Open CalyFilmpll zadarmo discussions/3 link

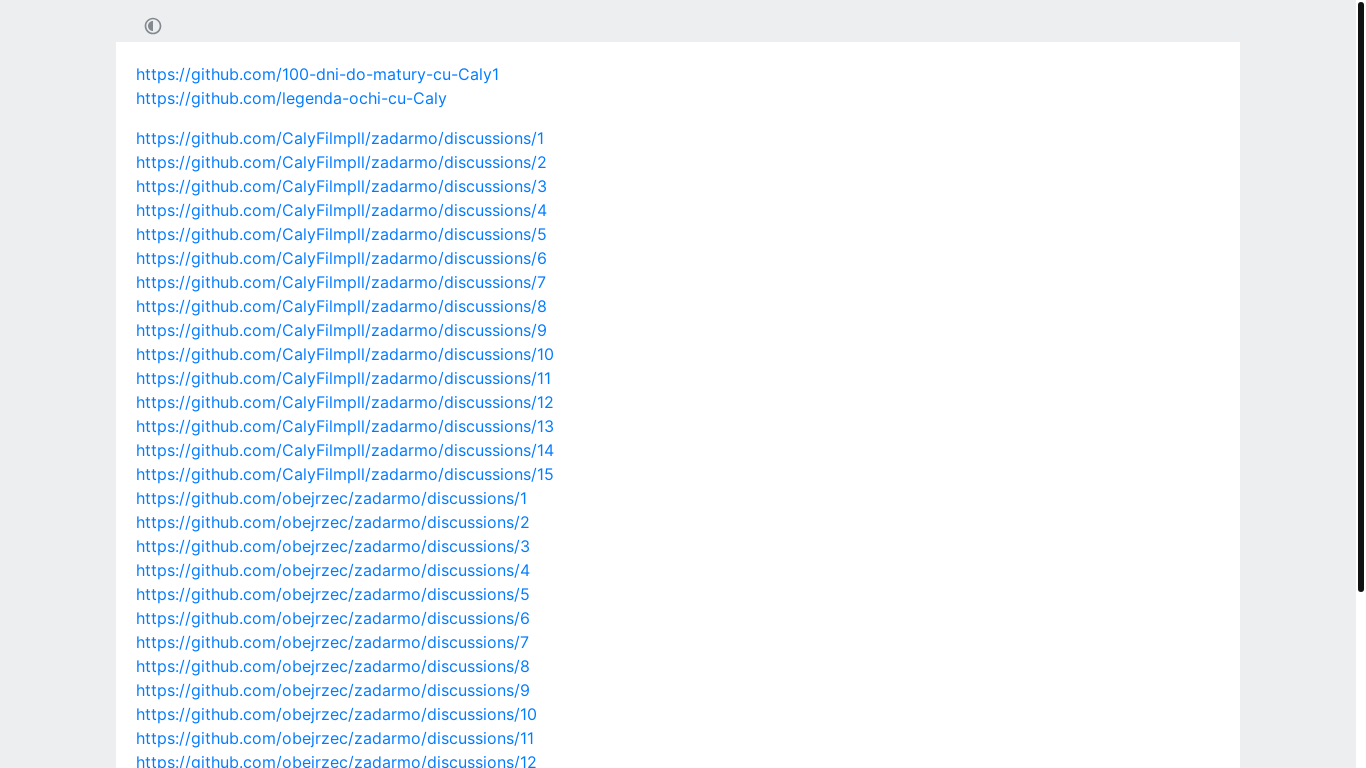341,186
